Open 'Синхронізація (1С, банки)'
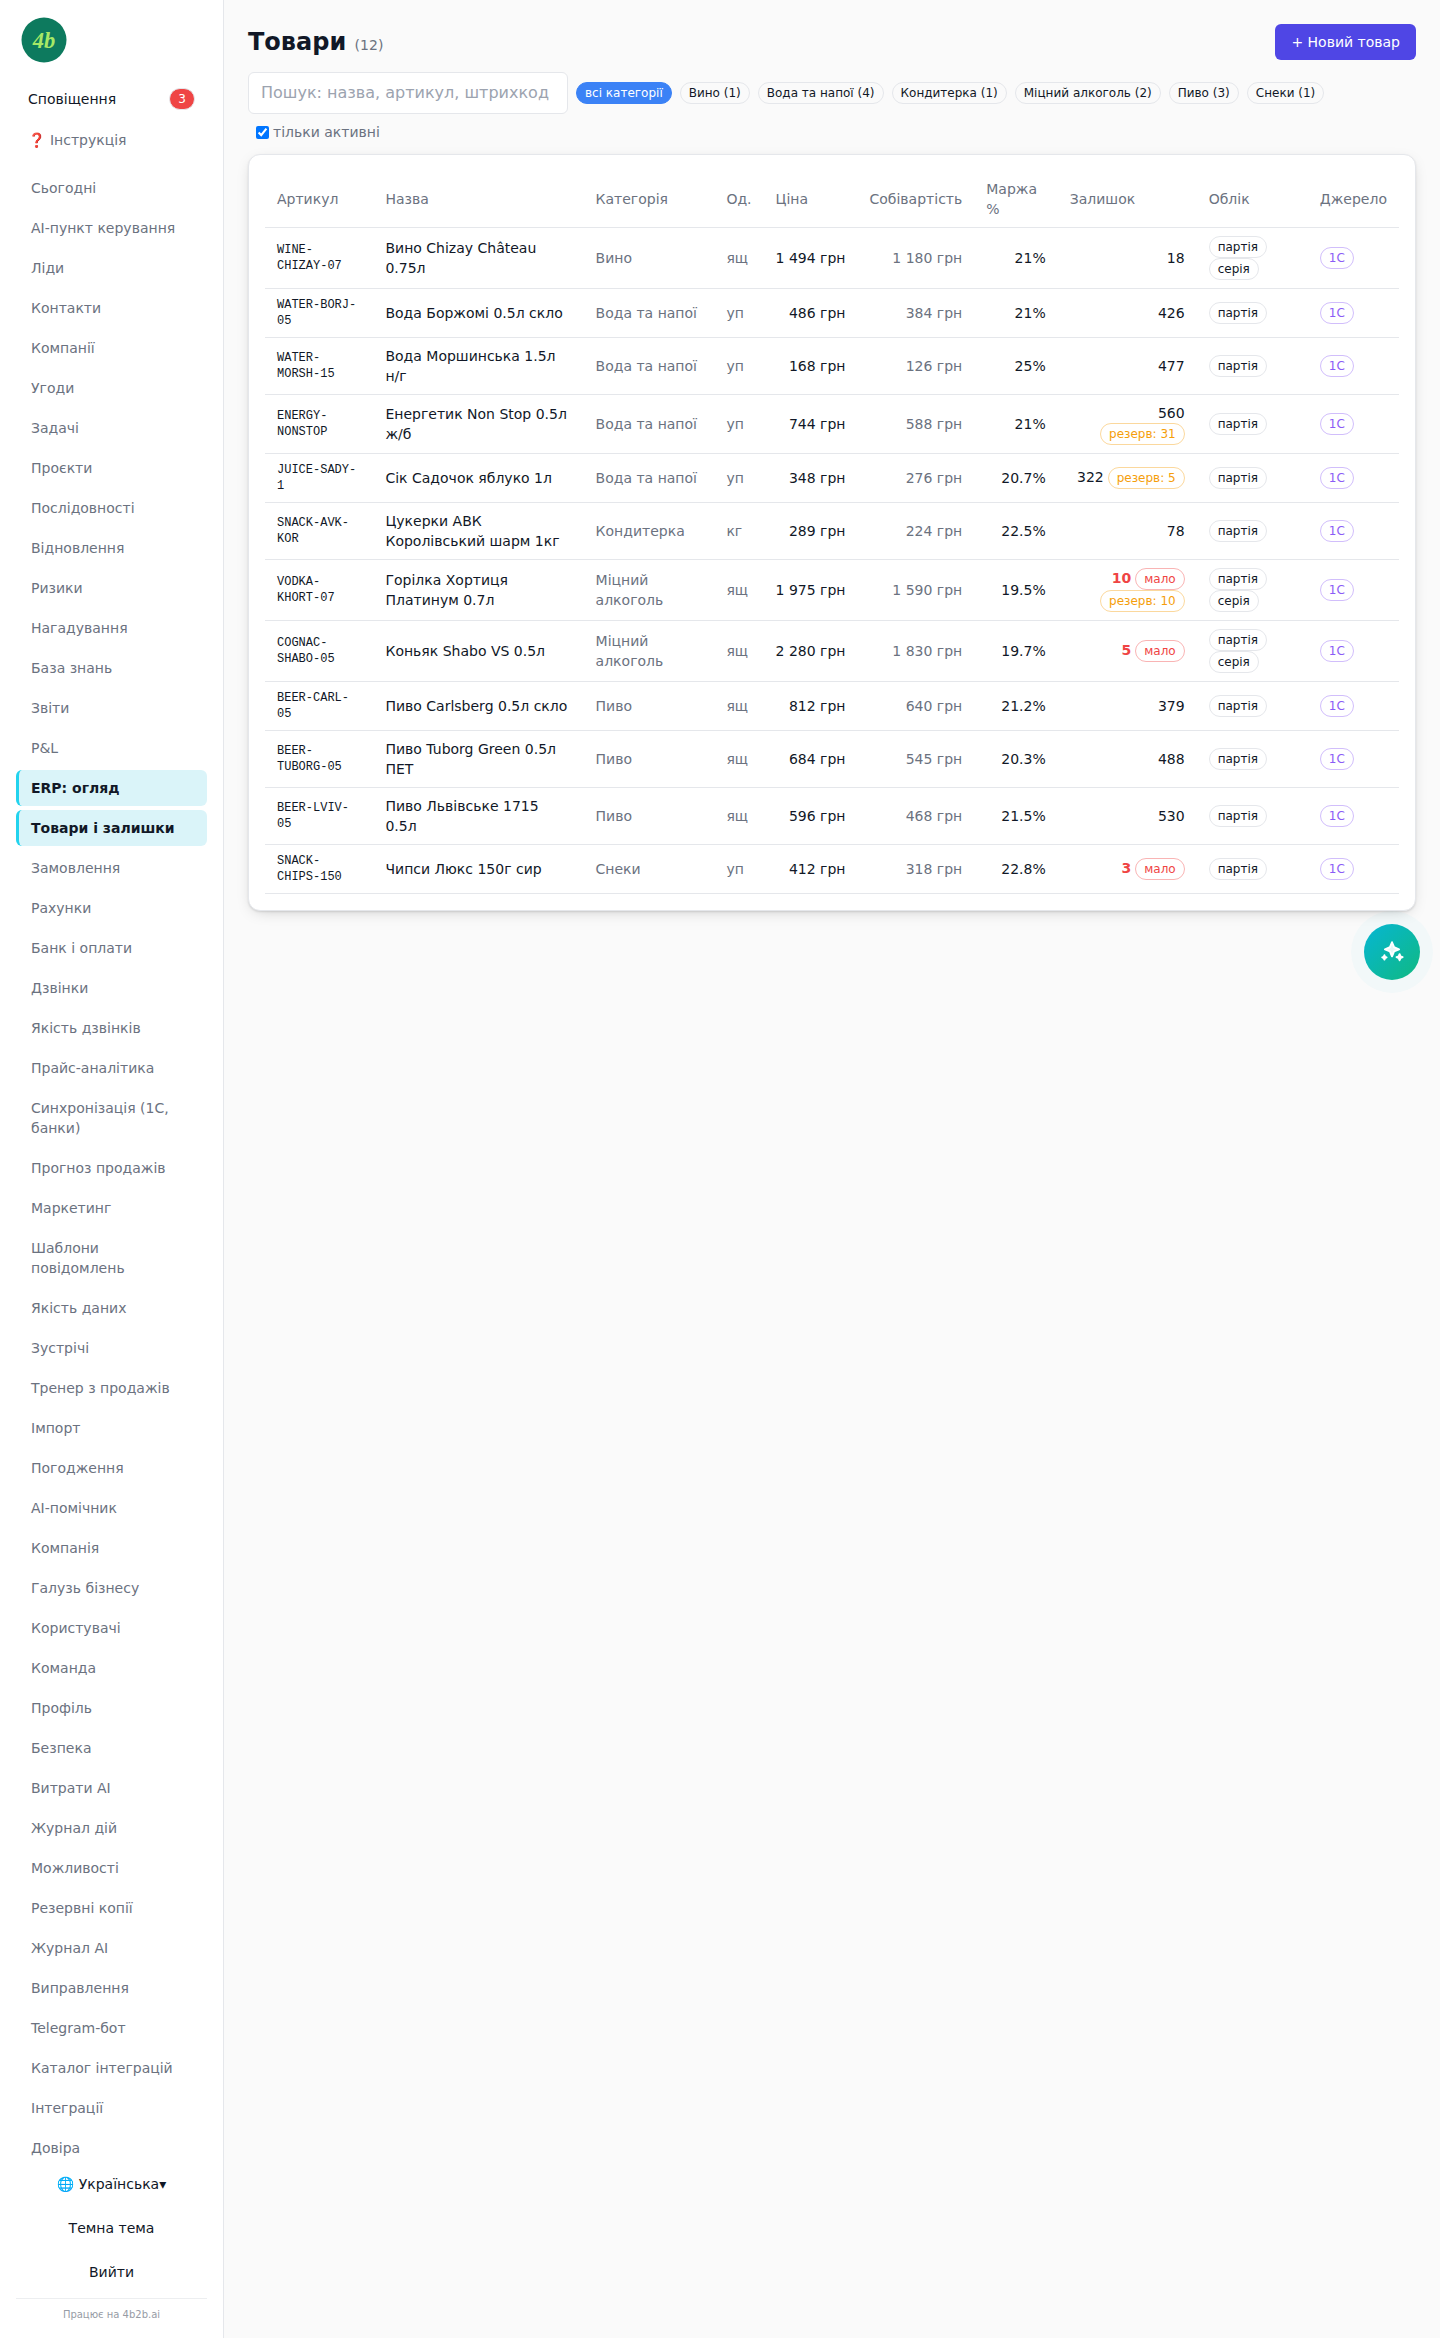Screen dimensions: 1440x2338 pos(111,1118)
